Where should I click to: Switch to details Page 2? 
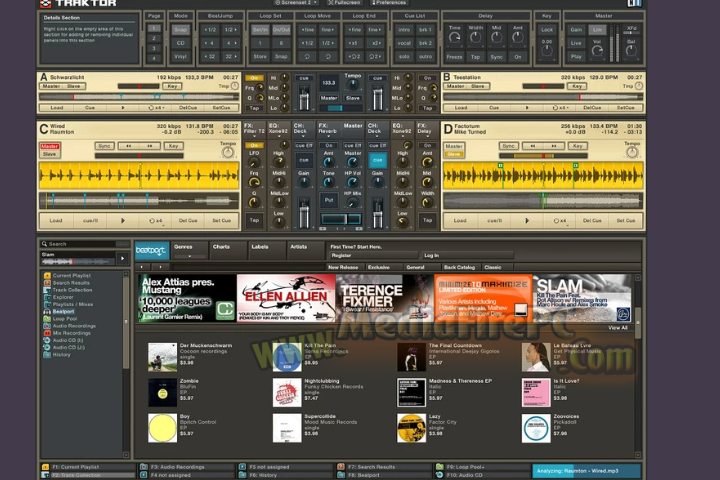coord(154,38)
